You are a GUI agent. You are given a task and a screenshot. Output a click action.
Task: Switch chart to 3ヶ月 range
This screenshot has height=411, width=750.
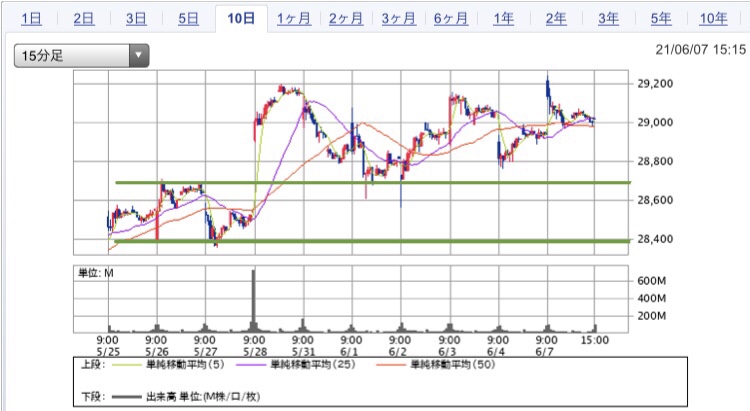pos(398,19)
